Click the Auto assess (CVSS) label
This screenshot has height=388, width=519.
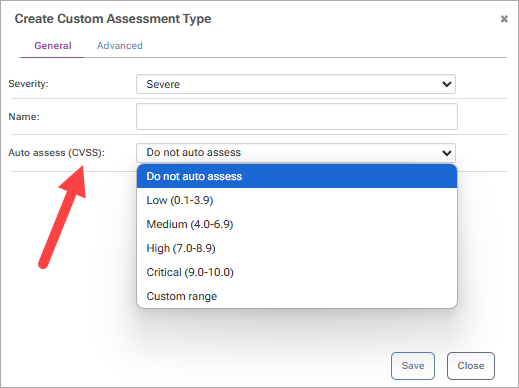coord(56,153)
